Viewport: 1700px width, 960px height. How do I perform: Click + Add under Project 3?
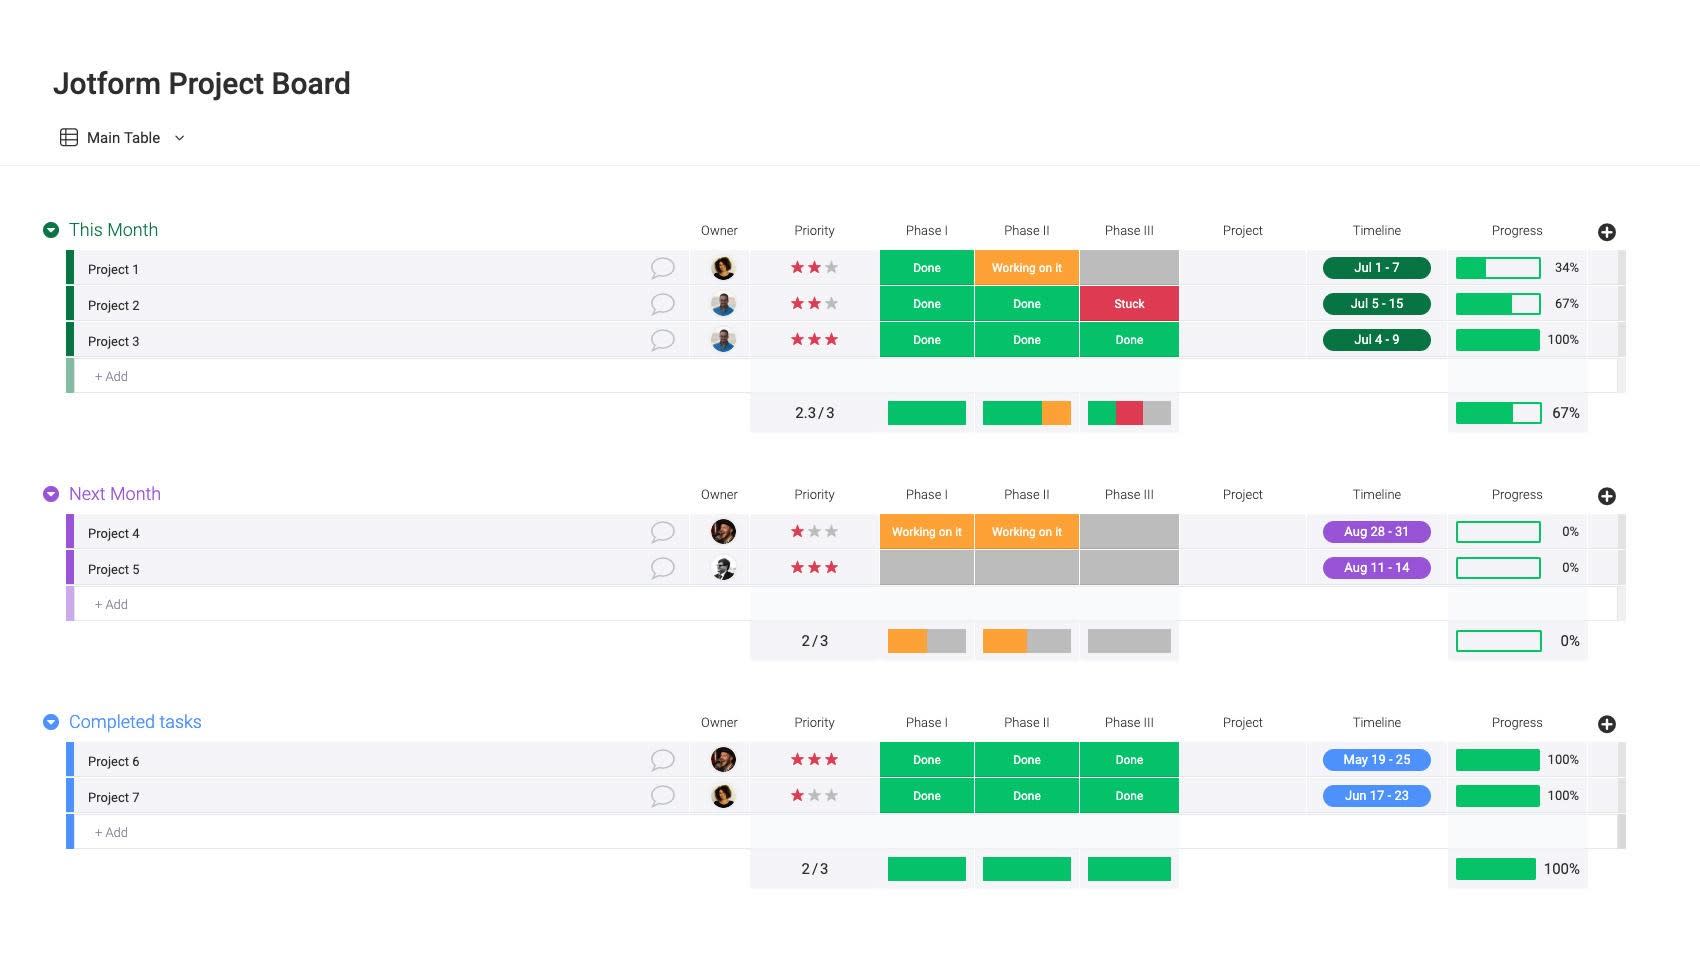pos(110,376)
